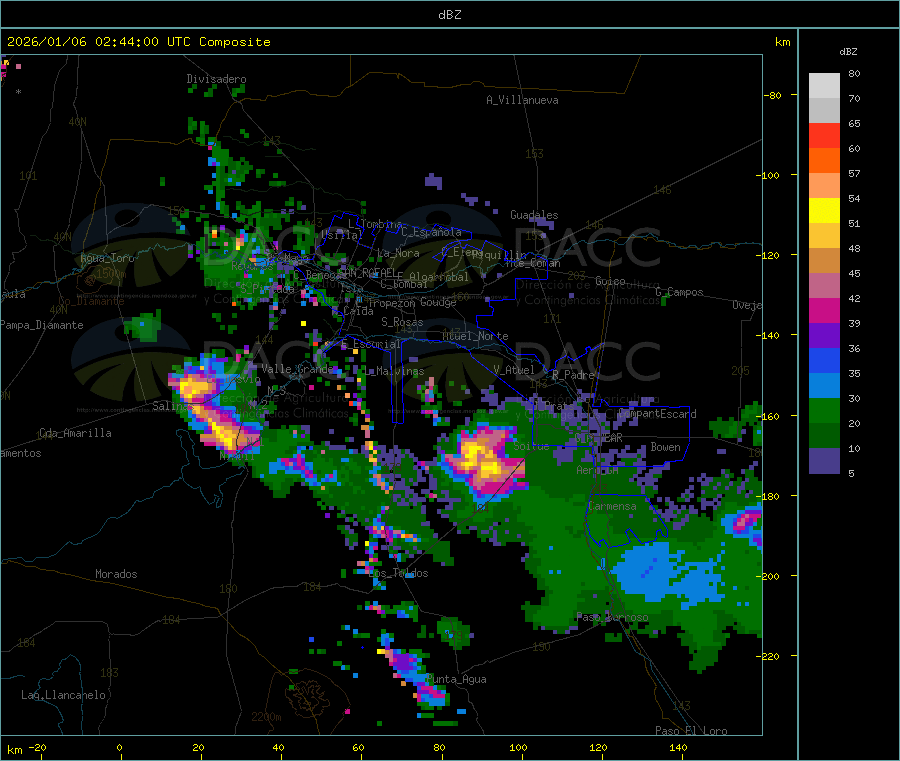Click the Paso_Barroso map label
The image size is (900, 761).
click(x=612, y=617)
